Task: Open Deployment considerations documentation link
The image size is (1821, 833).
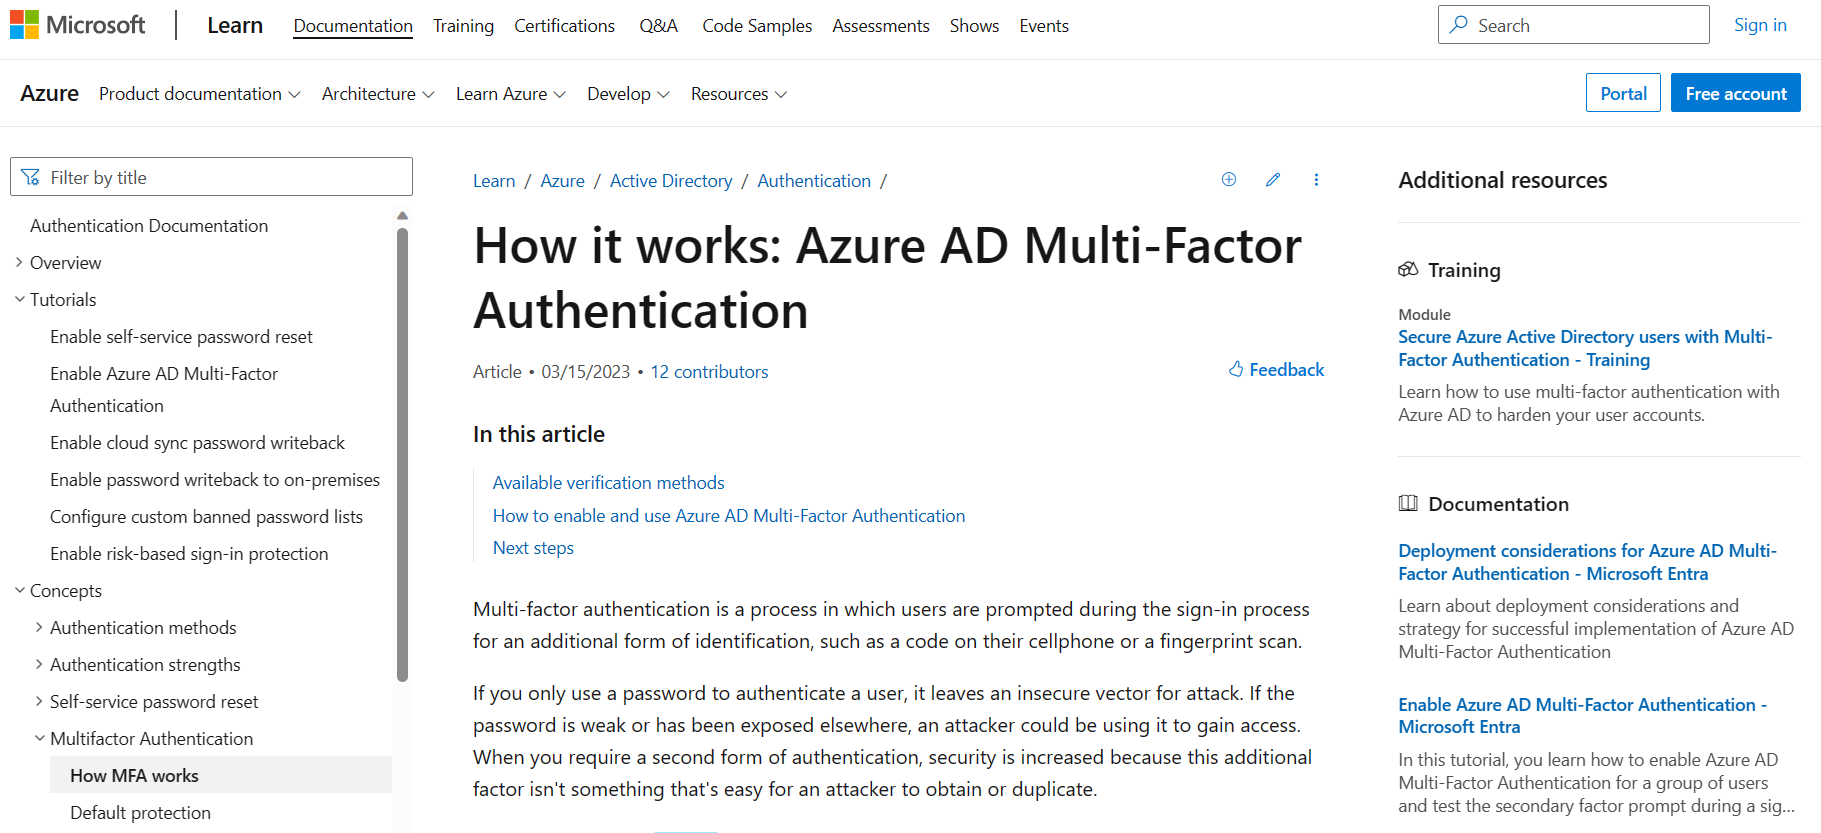Action: coord(1587,562)
